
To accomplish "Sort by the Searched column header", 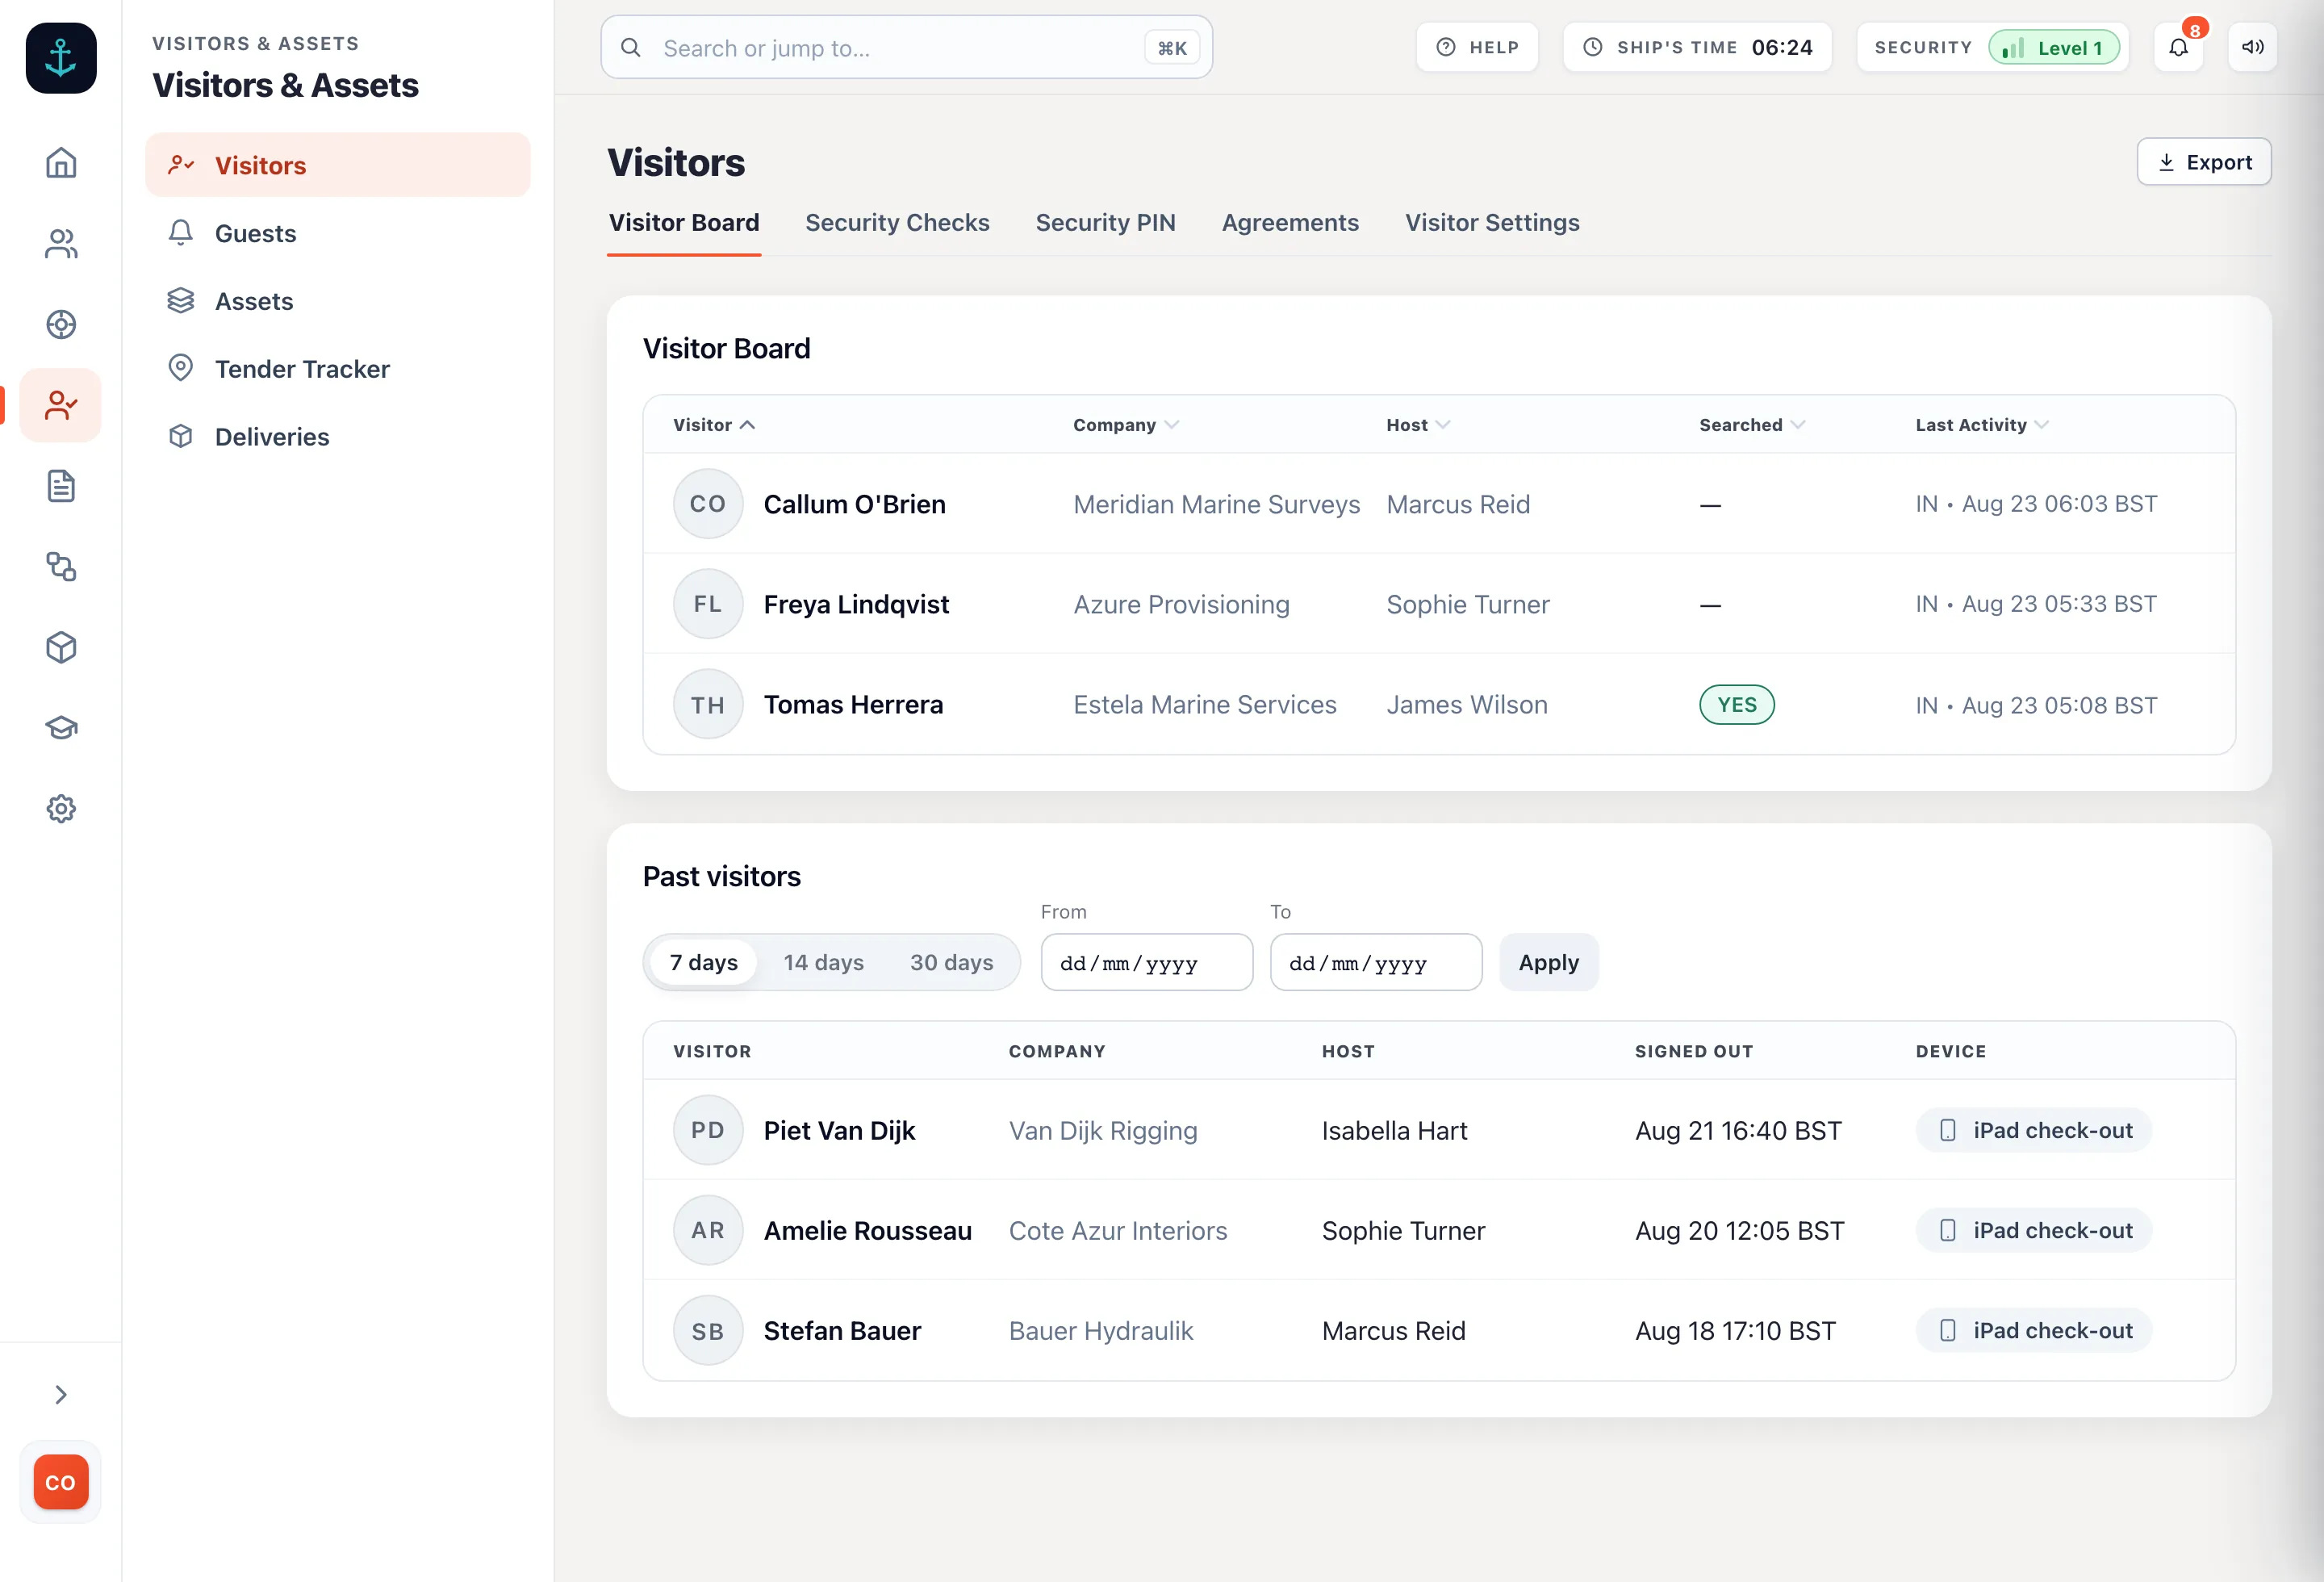I will 1752,425.
